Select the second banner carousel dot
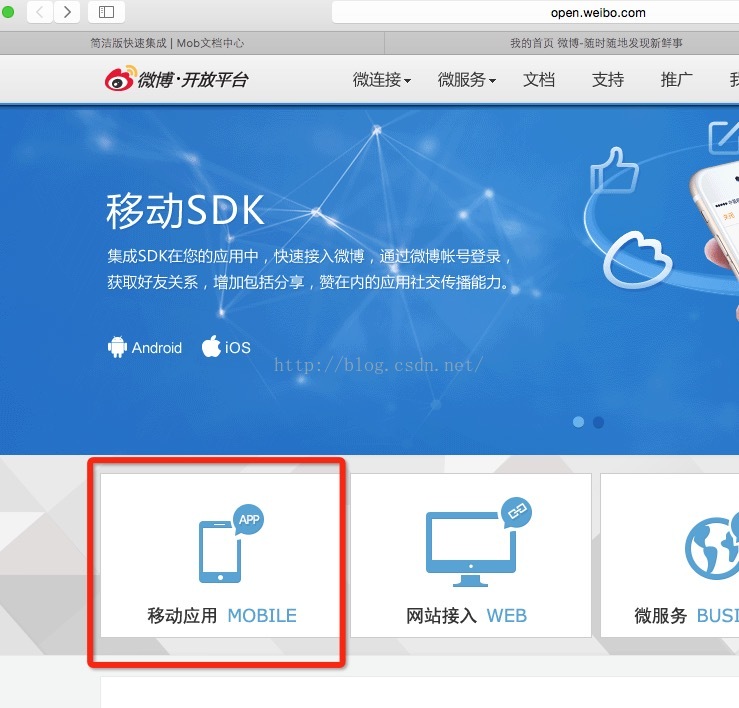The width and height of the screenshot is (739, 708). point(598,422)
